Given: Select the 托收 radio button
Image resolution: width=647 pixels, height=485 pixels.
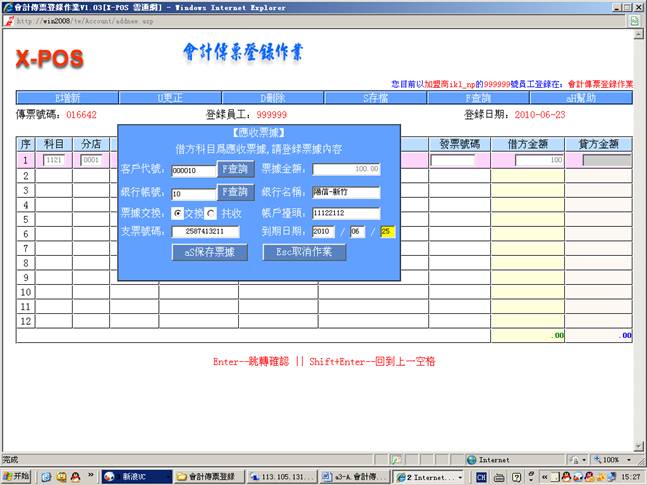Looking at the screenshot, I should click(210, 213).
